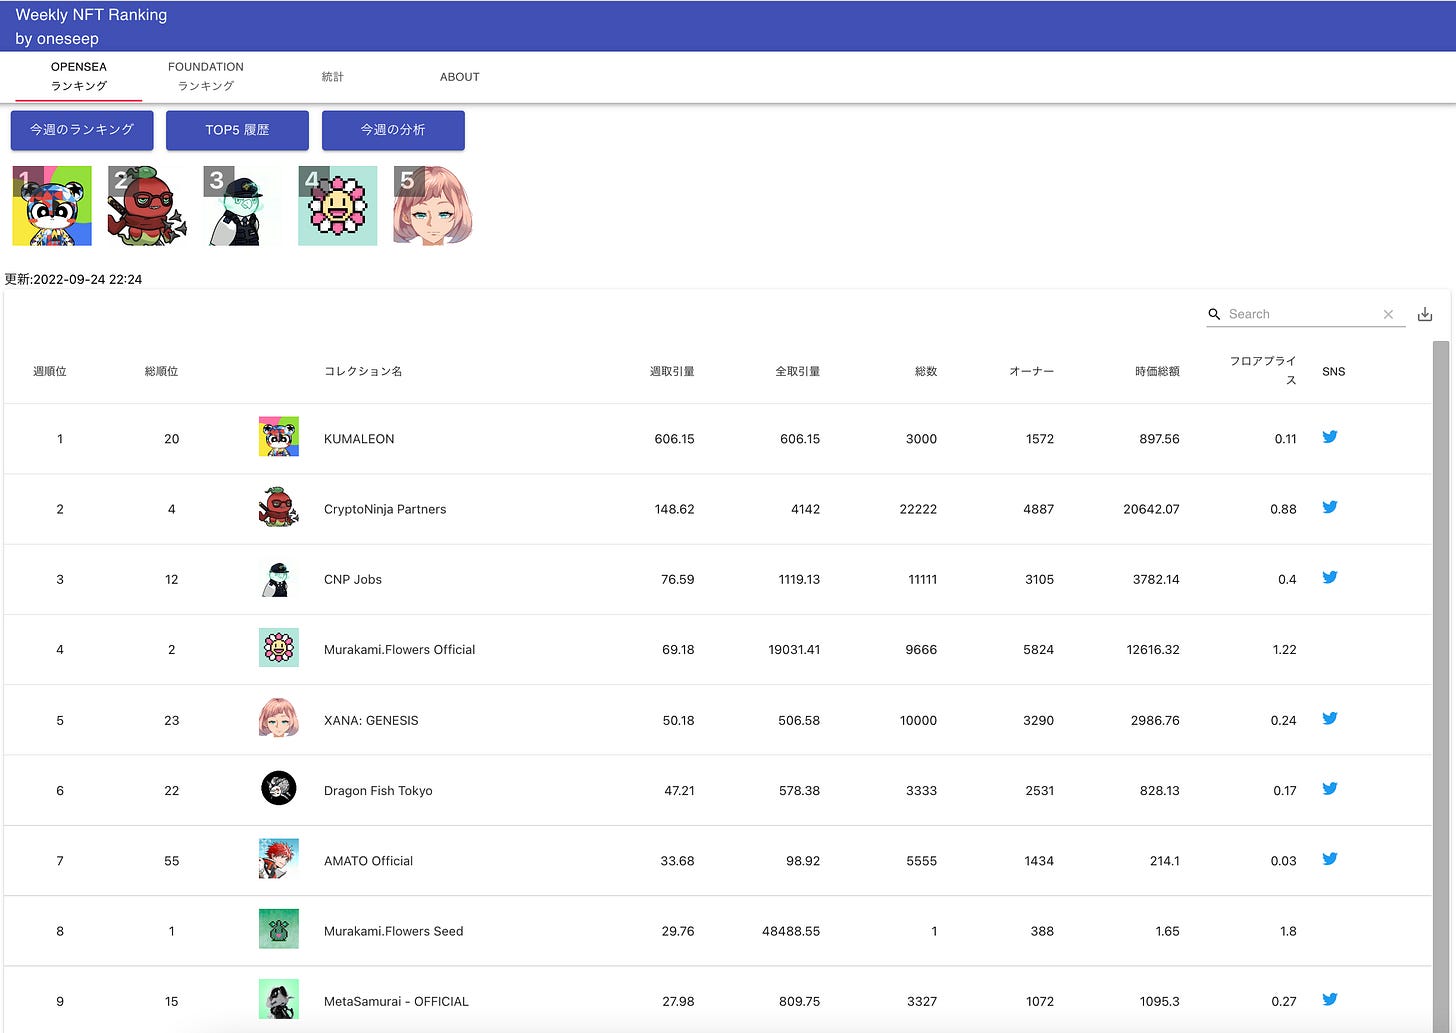Click MetaSamurai avatar in table
This screenshot has width=1456, height=1033.
pyautogui.click(x=279, y=999)
